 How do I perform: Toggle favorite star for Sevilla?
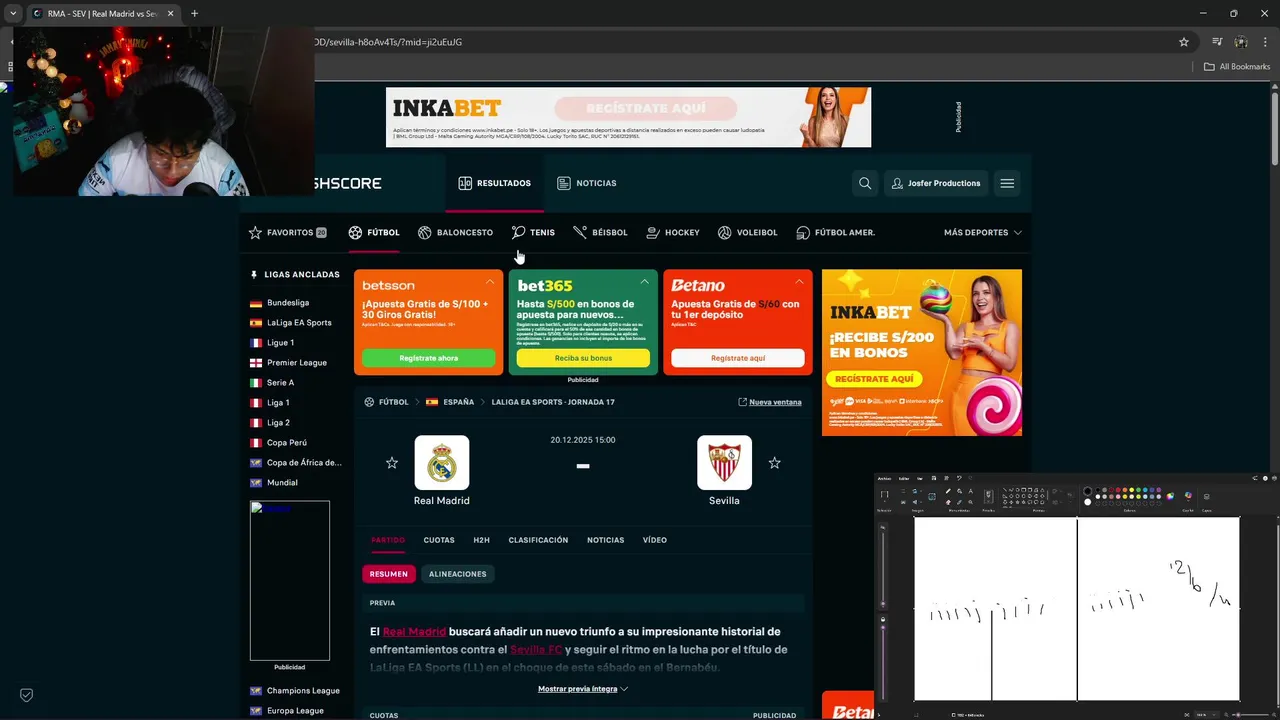pyautogui.click(x=774, y=463)
